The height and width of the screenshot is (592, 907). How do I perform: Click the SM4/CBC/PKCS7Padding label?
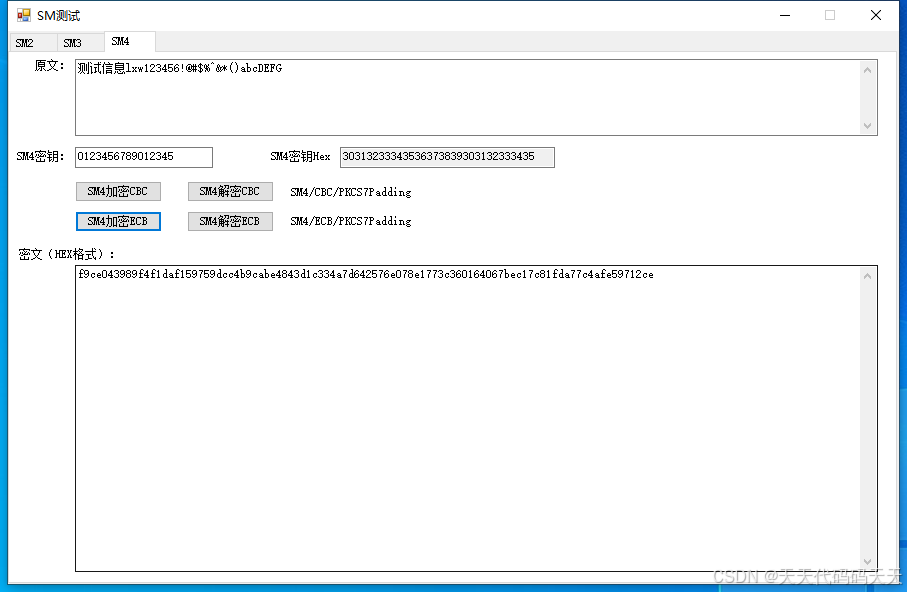coord(351,192)
